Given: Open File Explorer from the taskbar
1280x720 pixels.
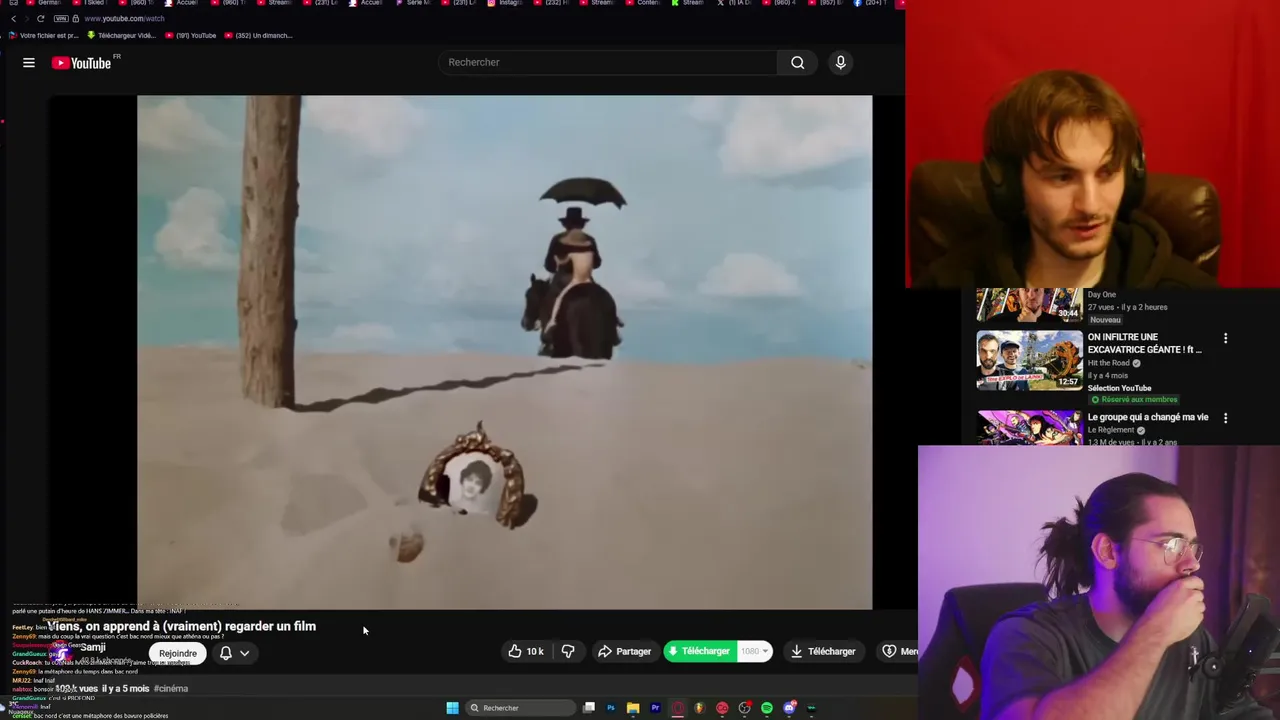Looking at the screenshot, I should [x=633, y=708].
